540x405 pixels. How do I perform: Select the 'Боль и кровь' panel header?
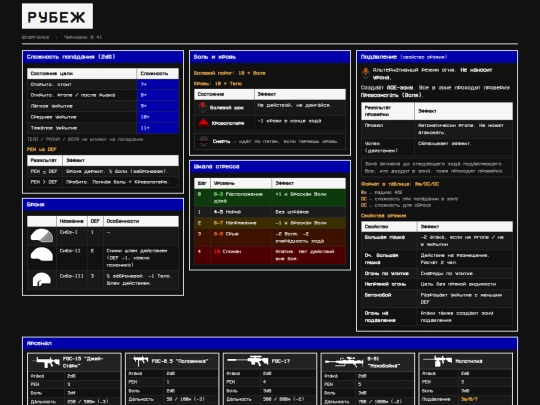tap(270, 57)
